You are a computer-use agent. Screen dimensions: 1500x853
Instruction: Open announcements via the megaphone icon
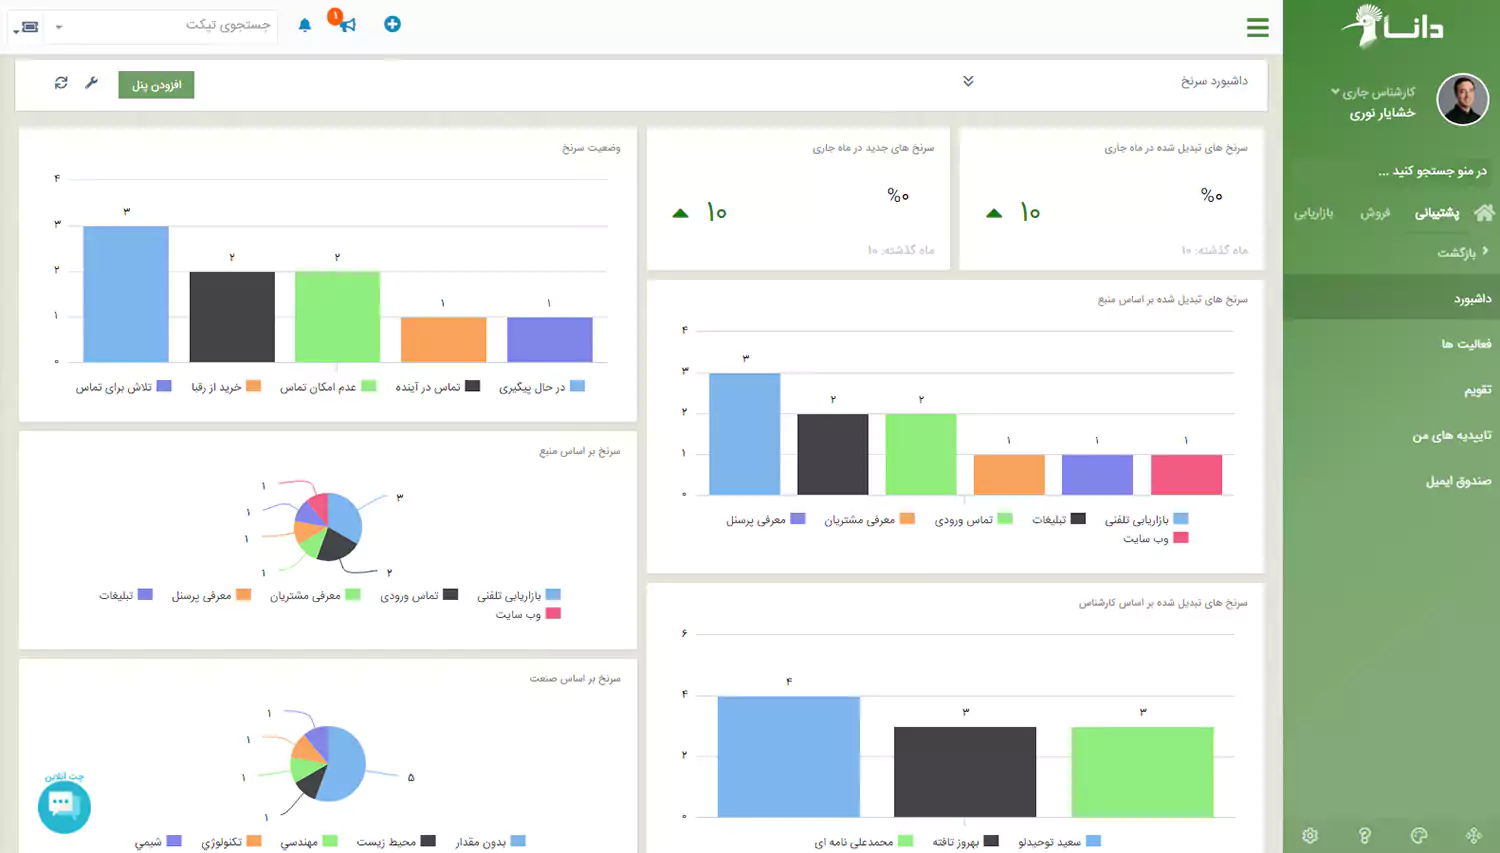pos(347,24)
